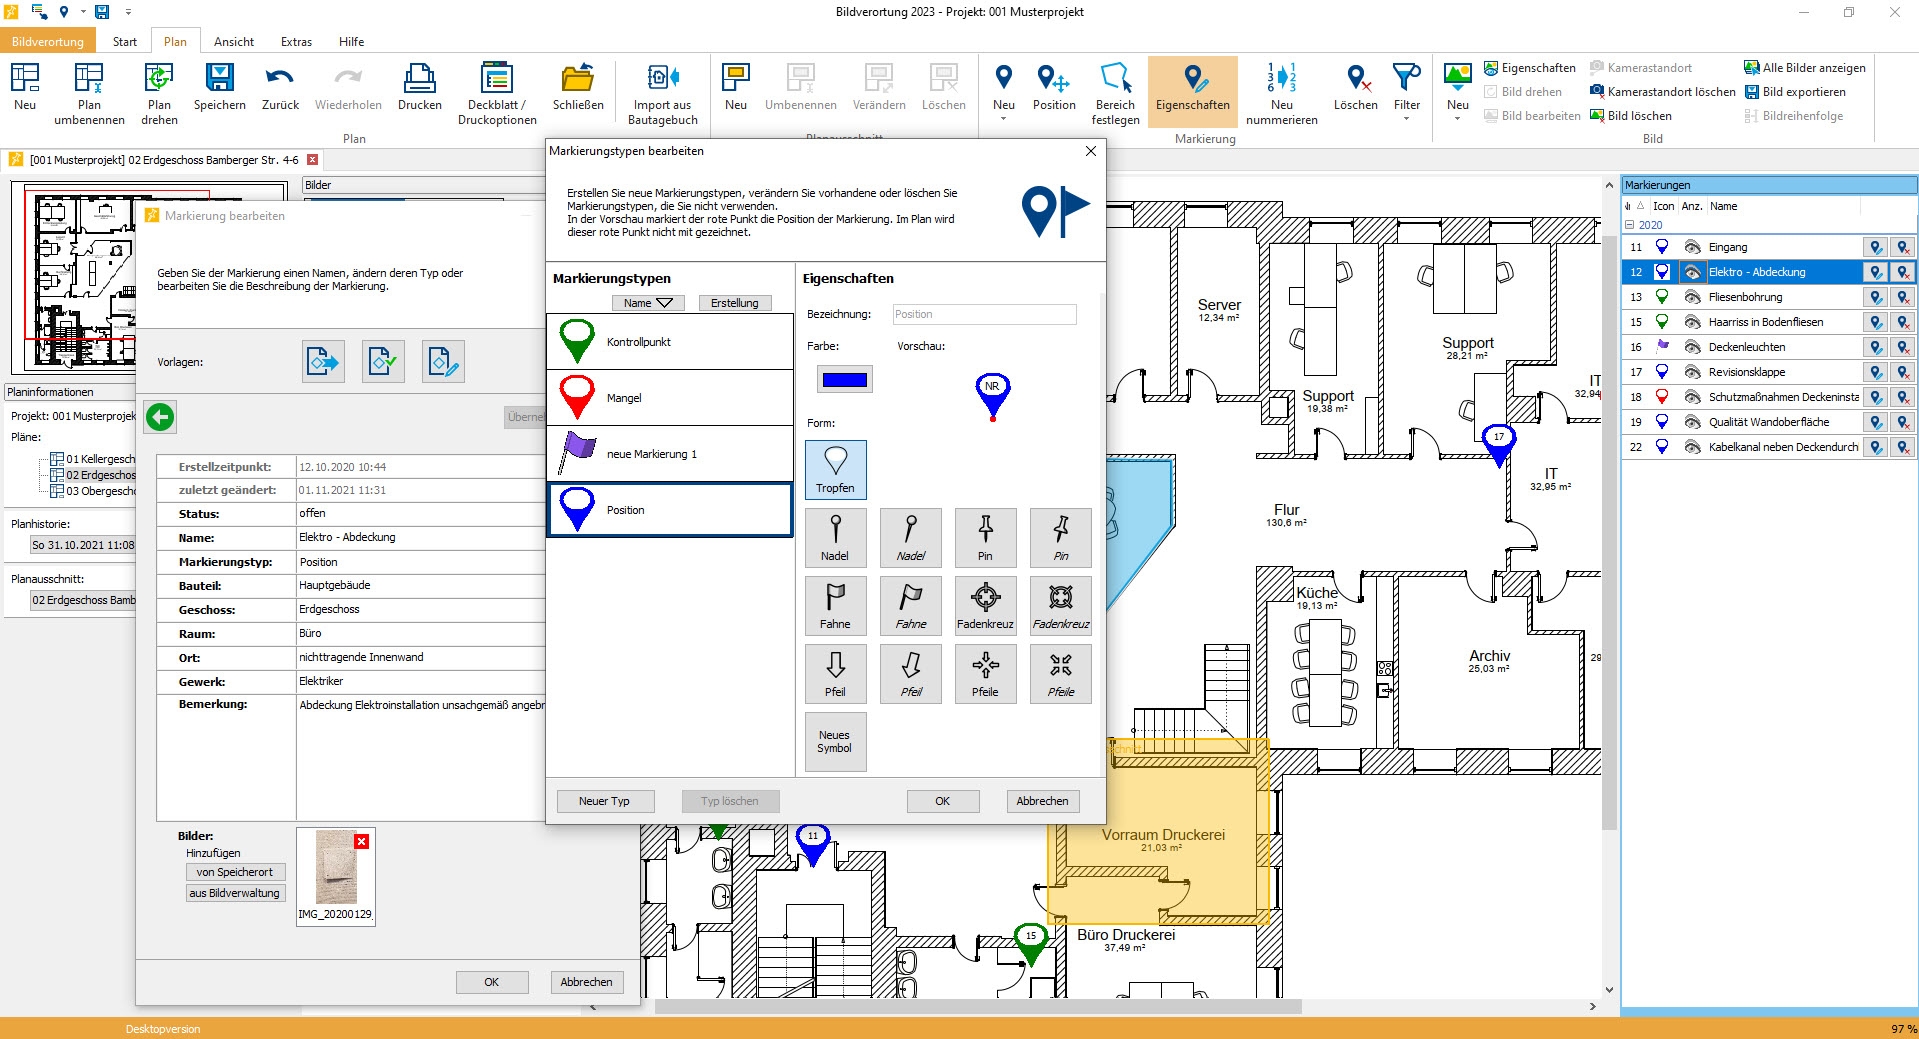Click the save icon in the quick access toolbar
This screenshot has height=1039, width=1919.
102,12
